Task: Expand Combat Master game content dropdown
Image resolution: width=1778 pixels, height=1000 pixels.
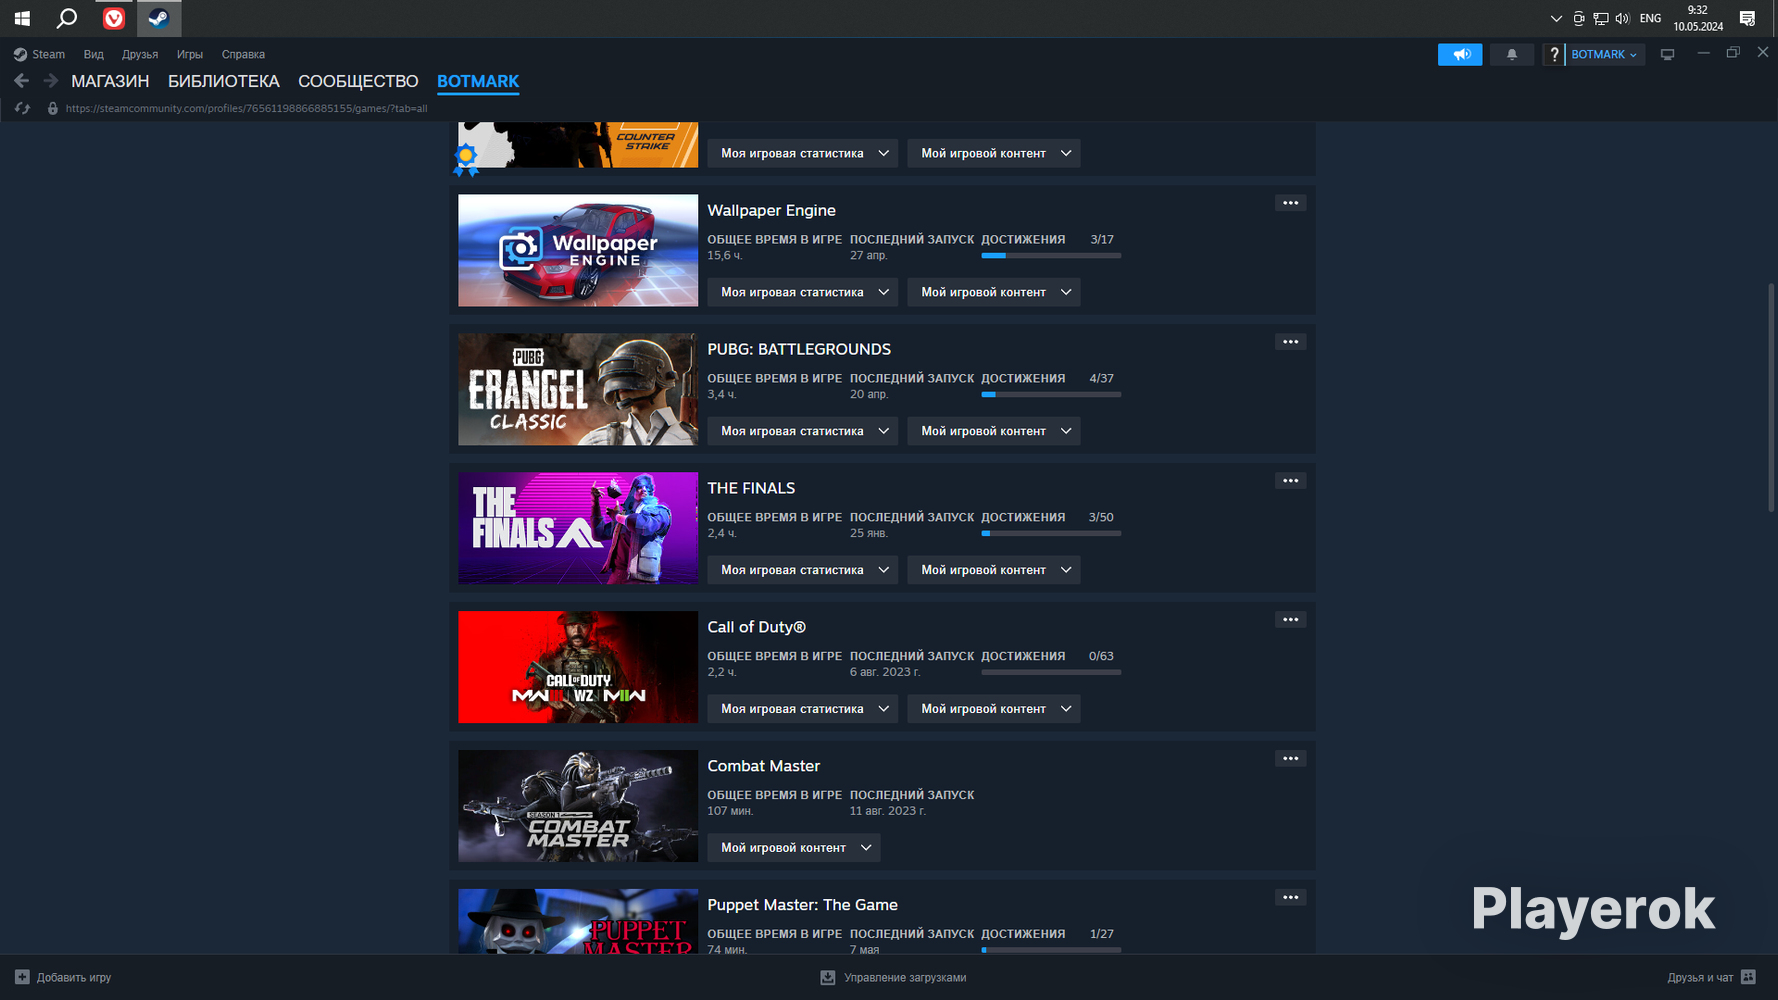Action: pos(794,848)
